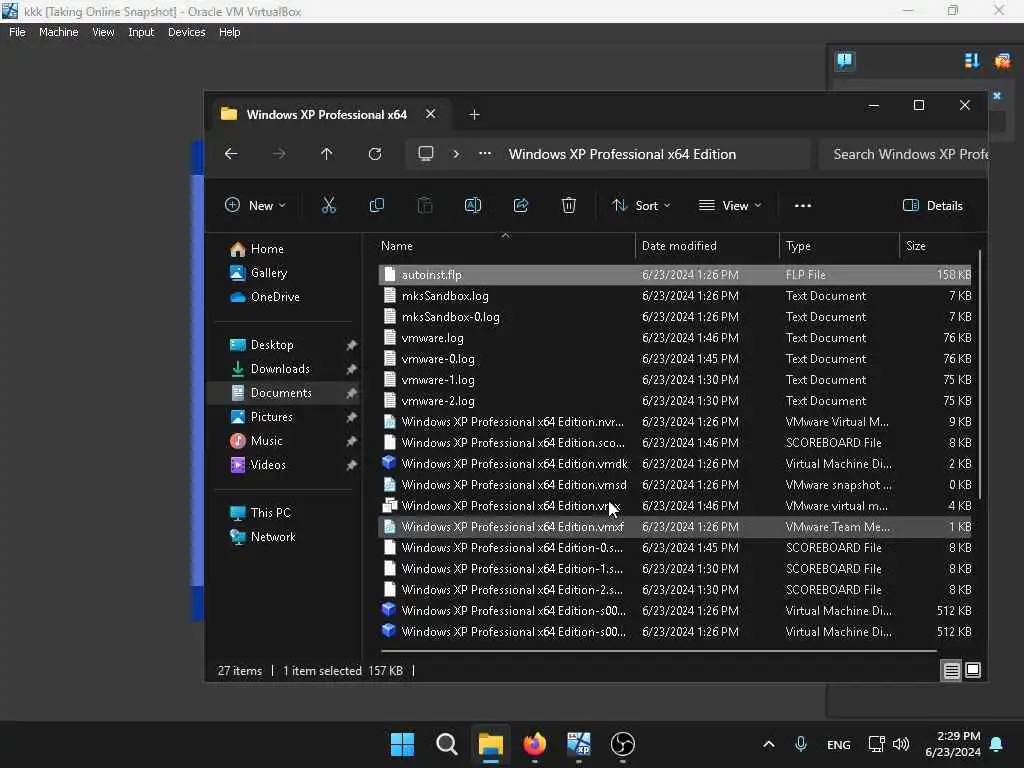Screen dimensions: 1024x768
Task: Click the Search Windows XP Professional field
Action: pos(904,154)
